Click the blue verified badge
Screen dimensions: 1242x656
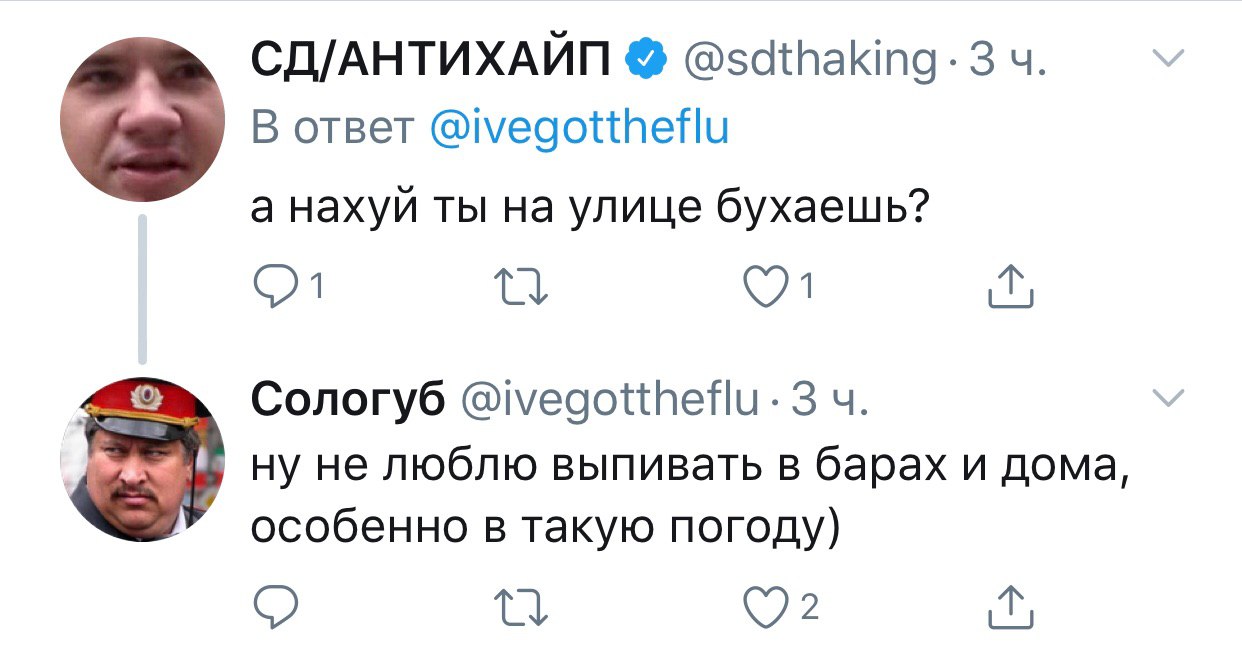click(648, 62)
